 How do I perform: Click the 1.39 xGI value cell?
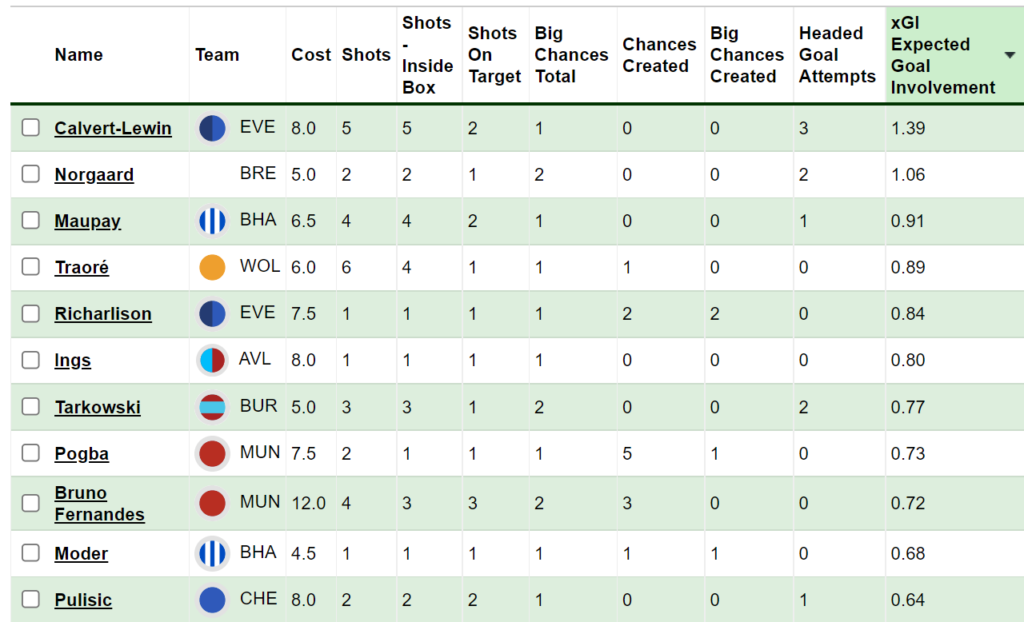[908, 128]
